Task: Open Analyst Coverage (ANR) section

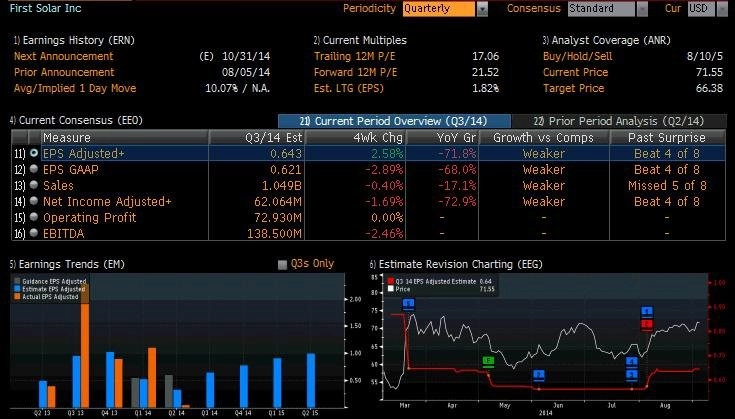Action: pyautogui.click(x=607, y=40)
